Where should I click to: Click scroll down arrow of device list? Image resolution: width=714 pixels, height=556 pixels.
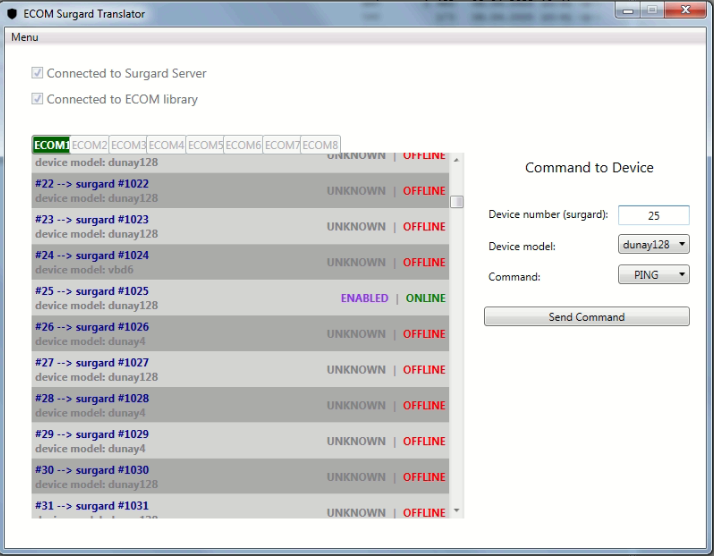tap(456, 511)
